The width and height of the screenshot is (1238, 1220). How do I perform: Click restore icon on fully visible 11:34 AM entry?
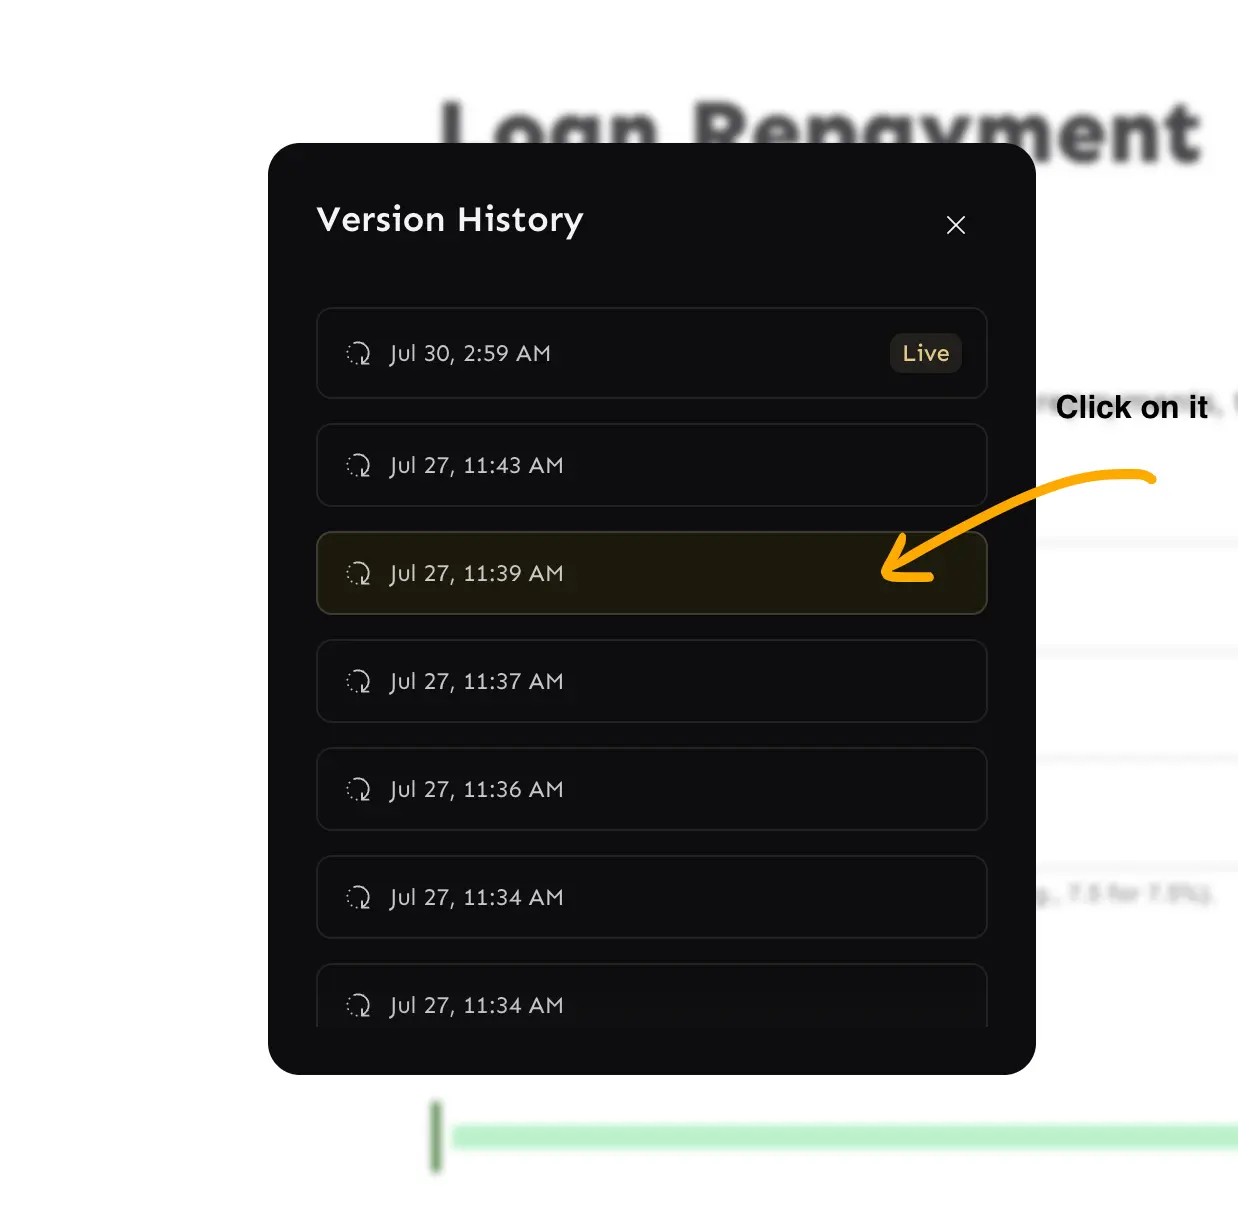pyautogui.click(x=358, y=897)
